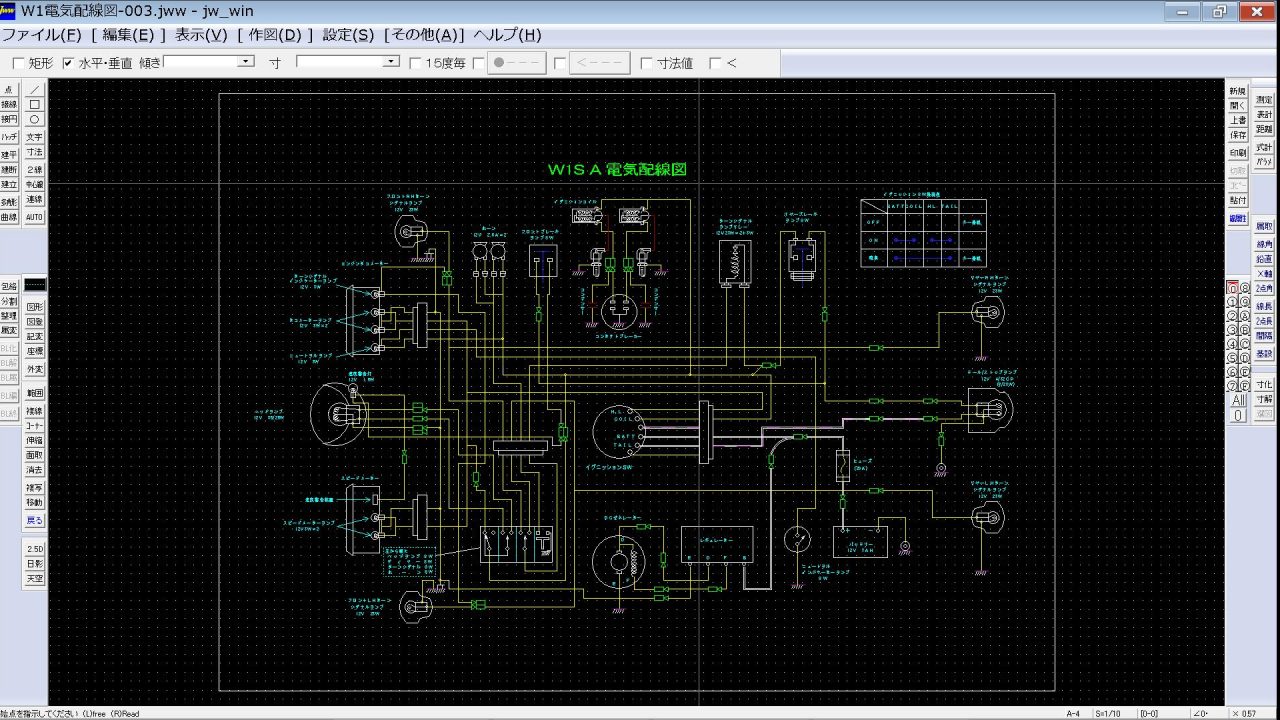Click the 間隔 (interval) button
1280x720 pixels.
(x=1265, y=336)
